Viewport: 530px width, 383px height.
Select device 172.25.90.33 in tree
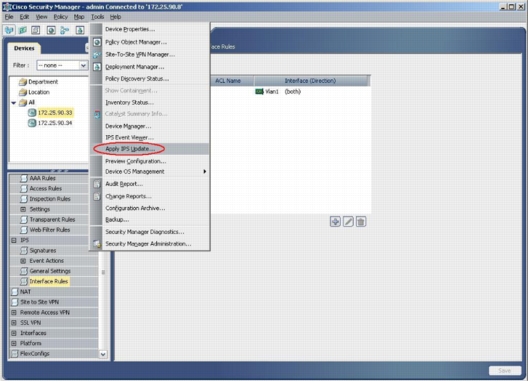pos(55,113)
